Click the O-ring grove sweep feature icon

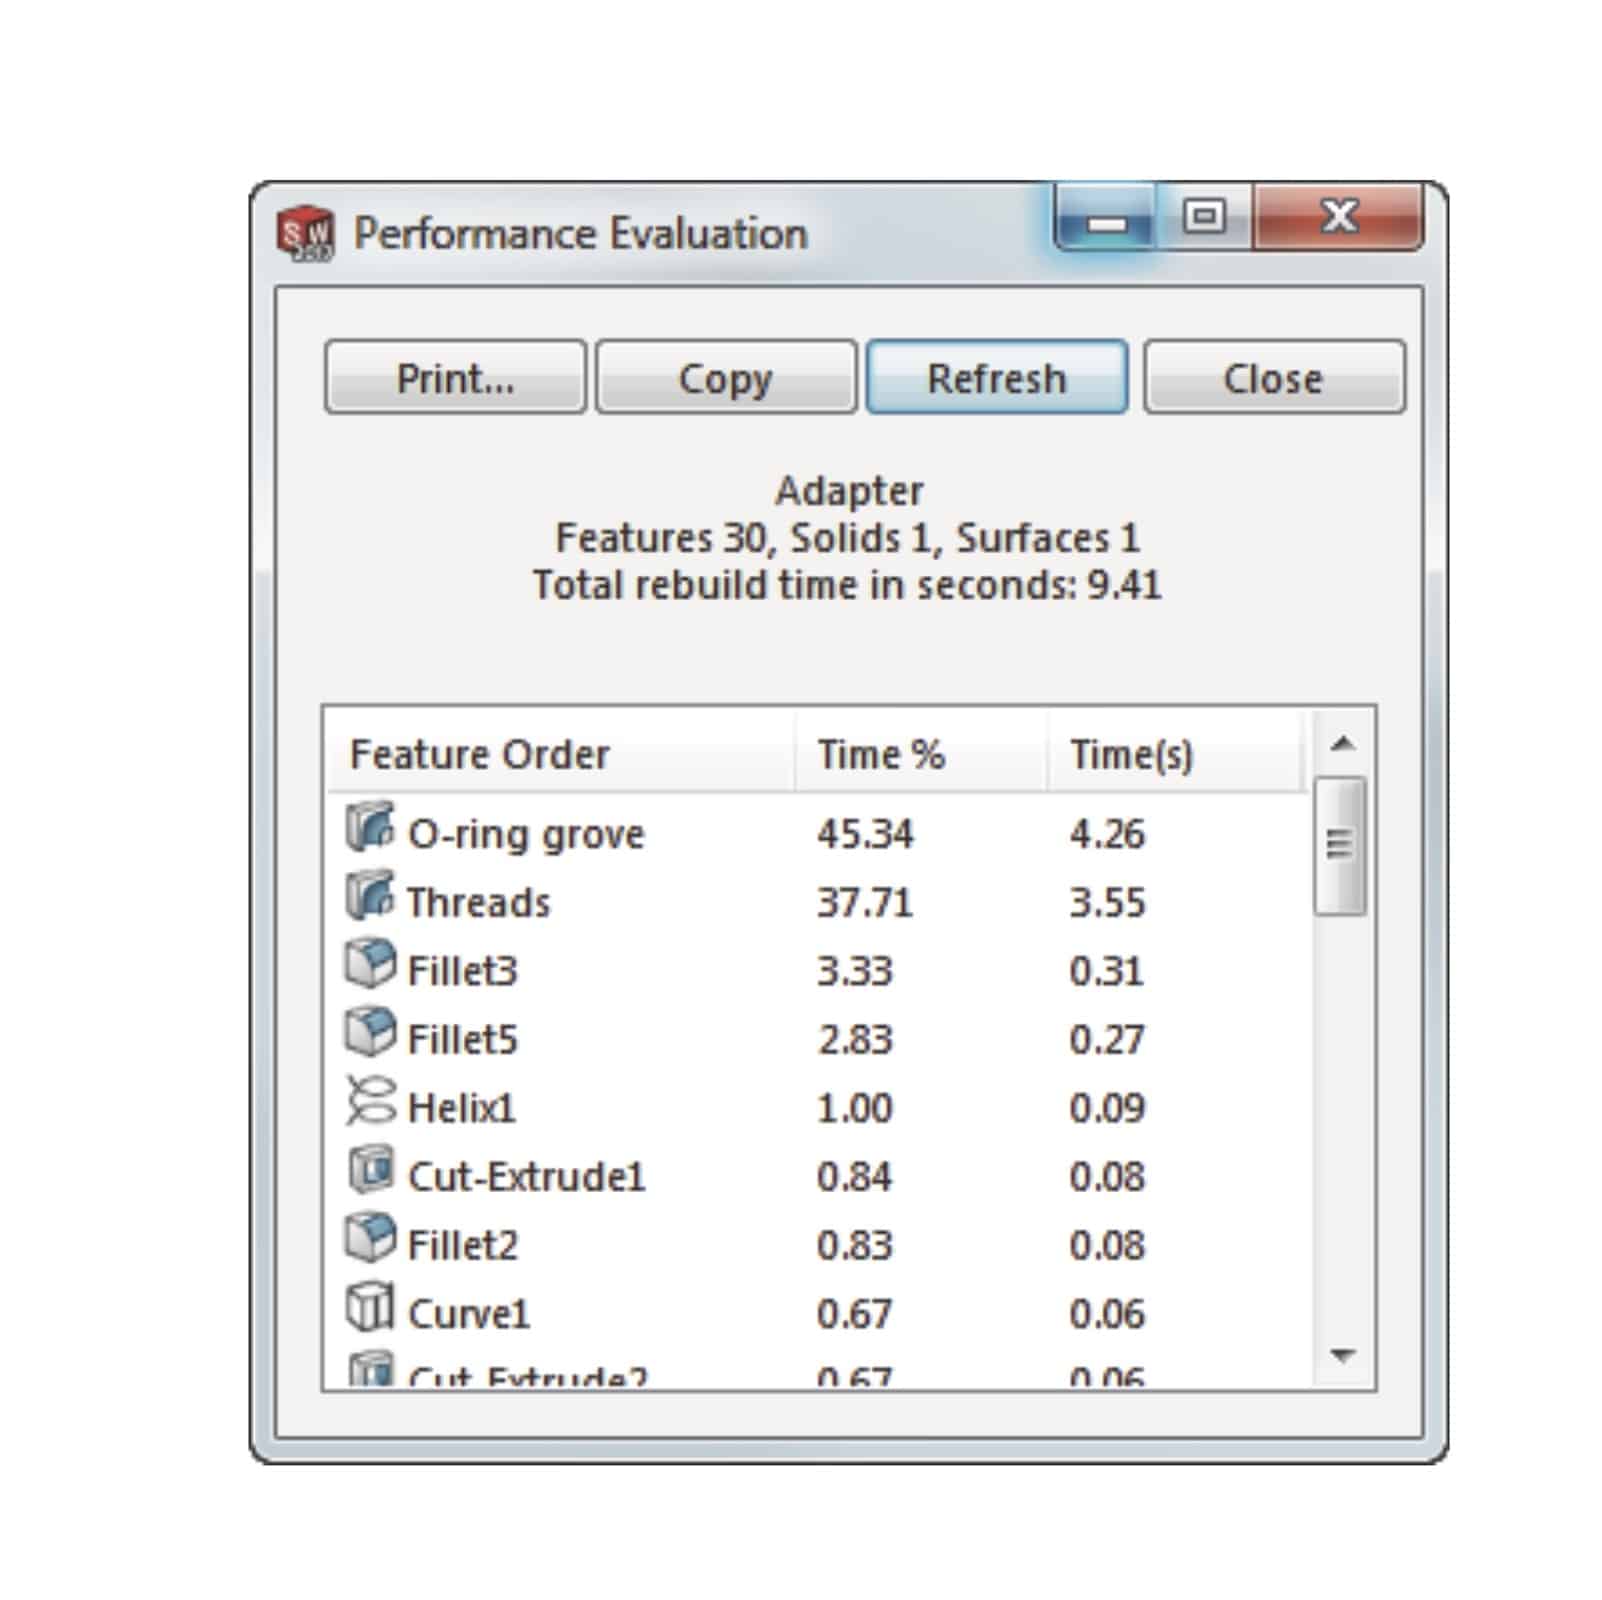pos(369,829)
